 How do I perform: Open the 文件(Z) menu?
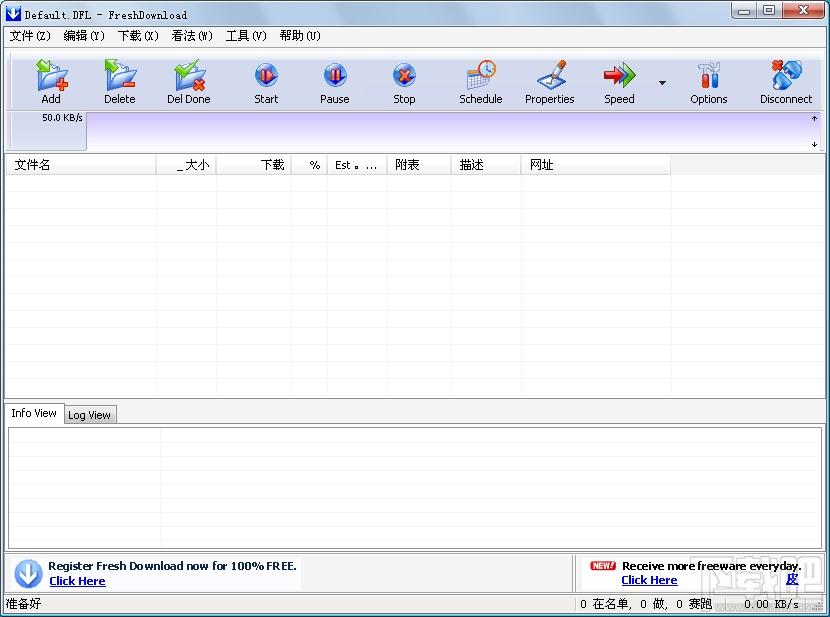(30, 36)
